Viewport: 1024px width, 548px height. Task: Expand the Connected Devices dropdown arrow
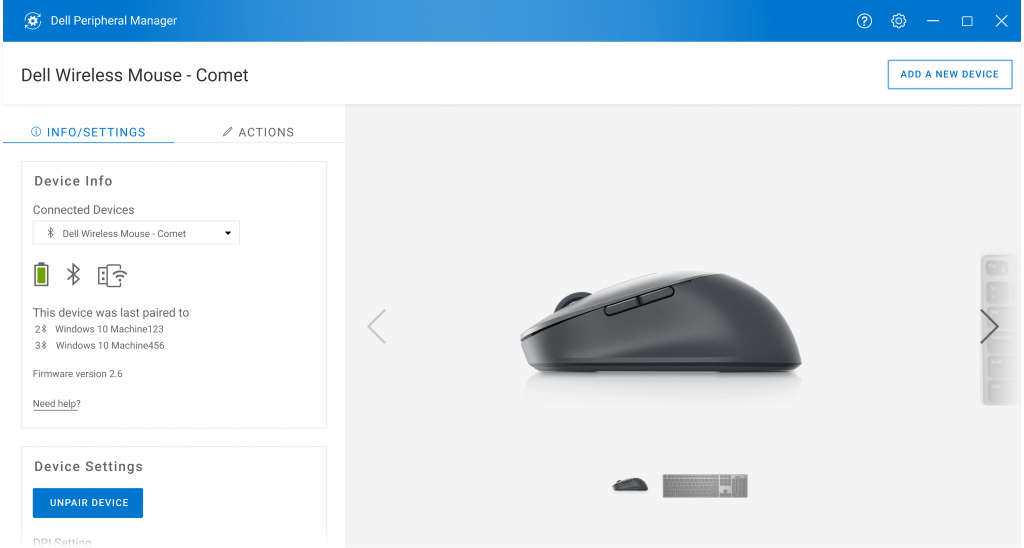tap(228, 233)
